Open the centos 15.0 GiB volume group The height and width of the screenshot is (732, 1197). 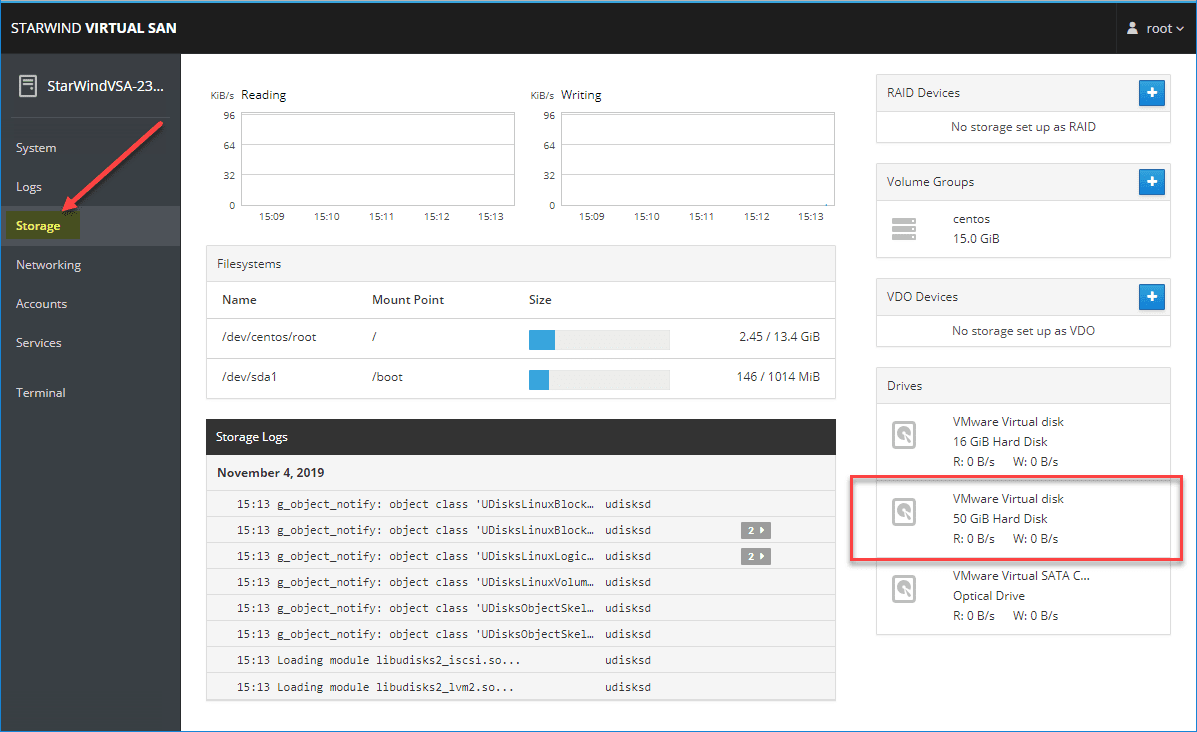(x=1023, y=229)
